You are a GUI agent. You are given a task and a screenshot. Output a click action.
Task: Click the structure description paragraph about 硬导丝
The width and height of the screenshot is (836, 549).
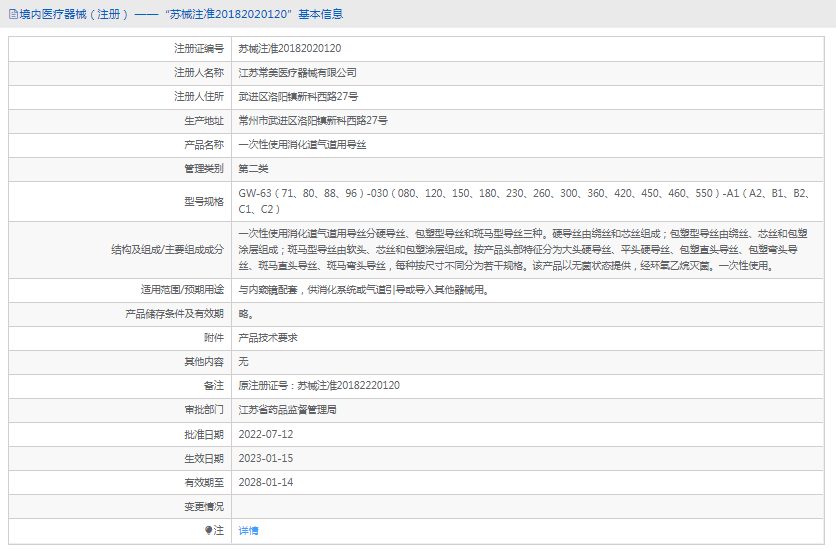(x=523, y=249)
